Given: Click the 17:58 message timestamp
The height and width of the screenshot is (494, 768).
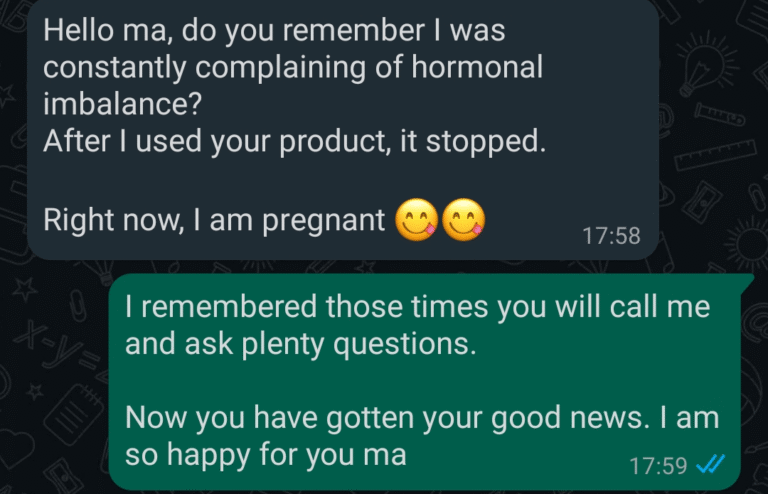Looking at the screenshot, I should (x=610, y=236).
